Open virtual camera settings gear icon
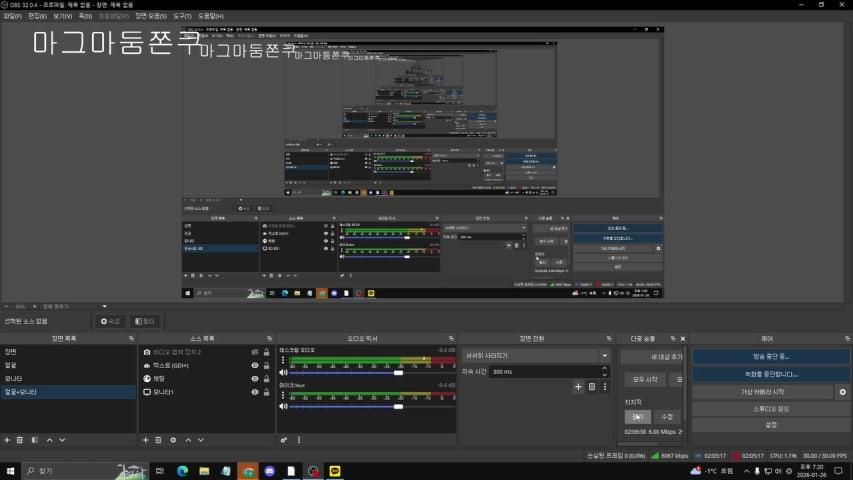 coord(843,392)
